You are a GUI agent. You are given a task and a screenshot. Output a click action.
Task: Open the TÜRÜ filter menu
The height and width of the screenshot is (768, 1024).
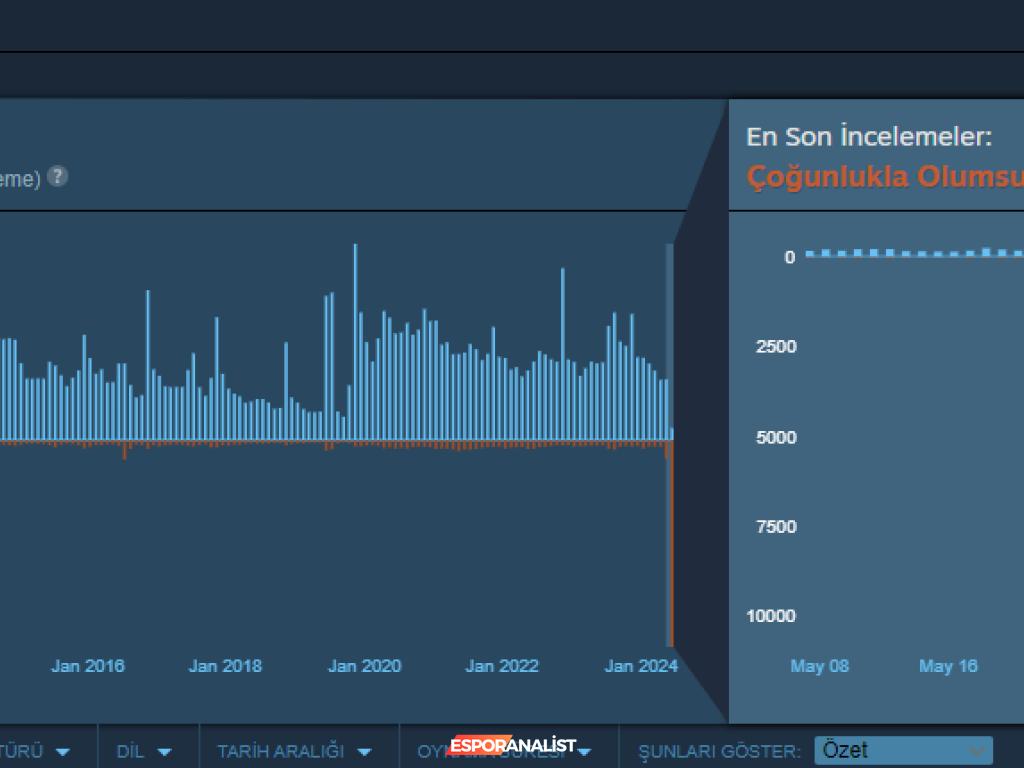(x=35, y=750)
